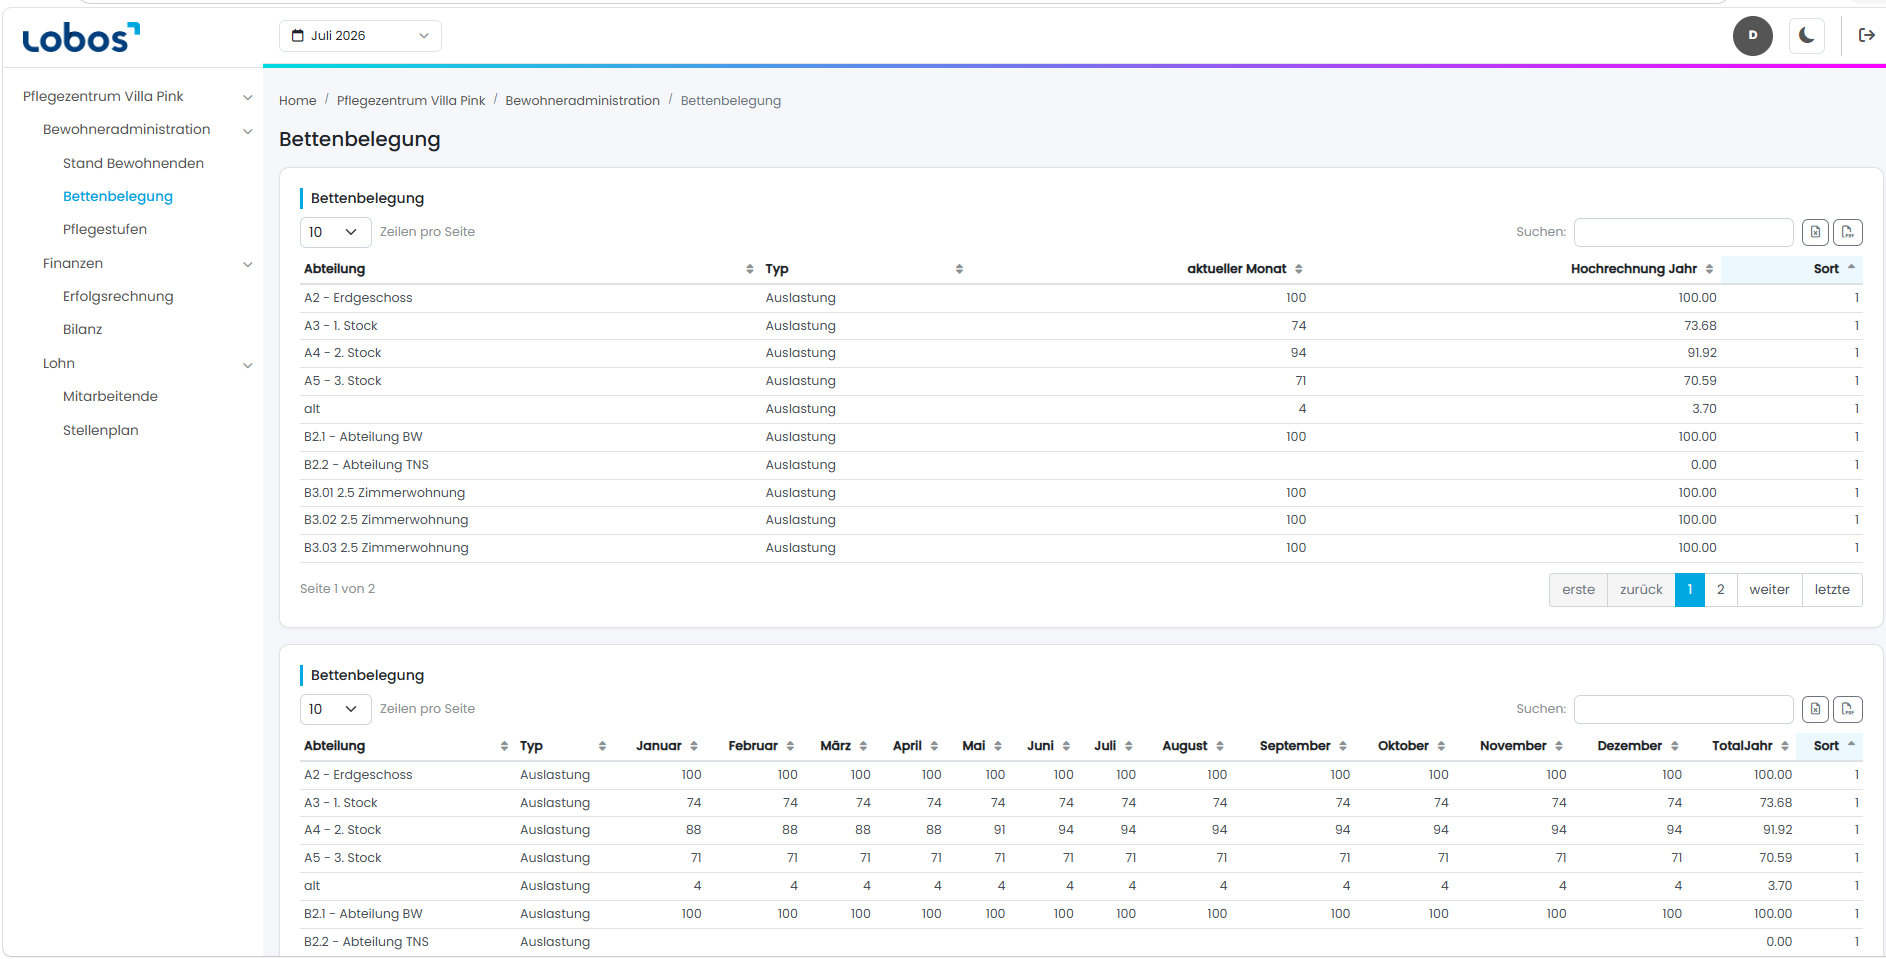Go to page 2 of first table
The width and height of the screenshot is (1886, 959).
click(x=1720, y=590)
